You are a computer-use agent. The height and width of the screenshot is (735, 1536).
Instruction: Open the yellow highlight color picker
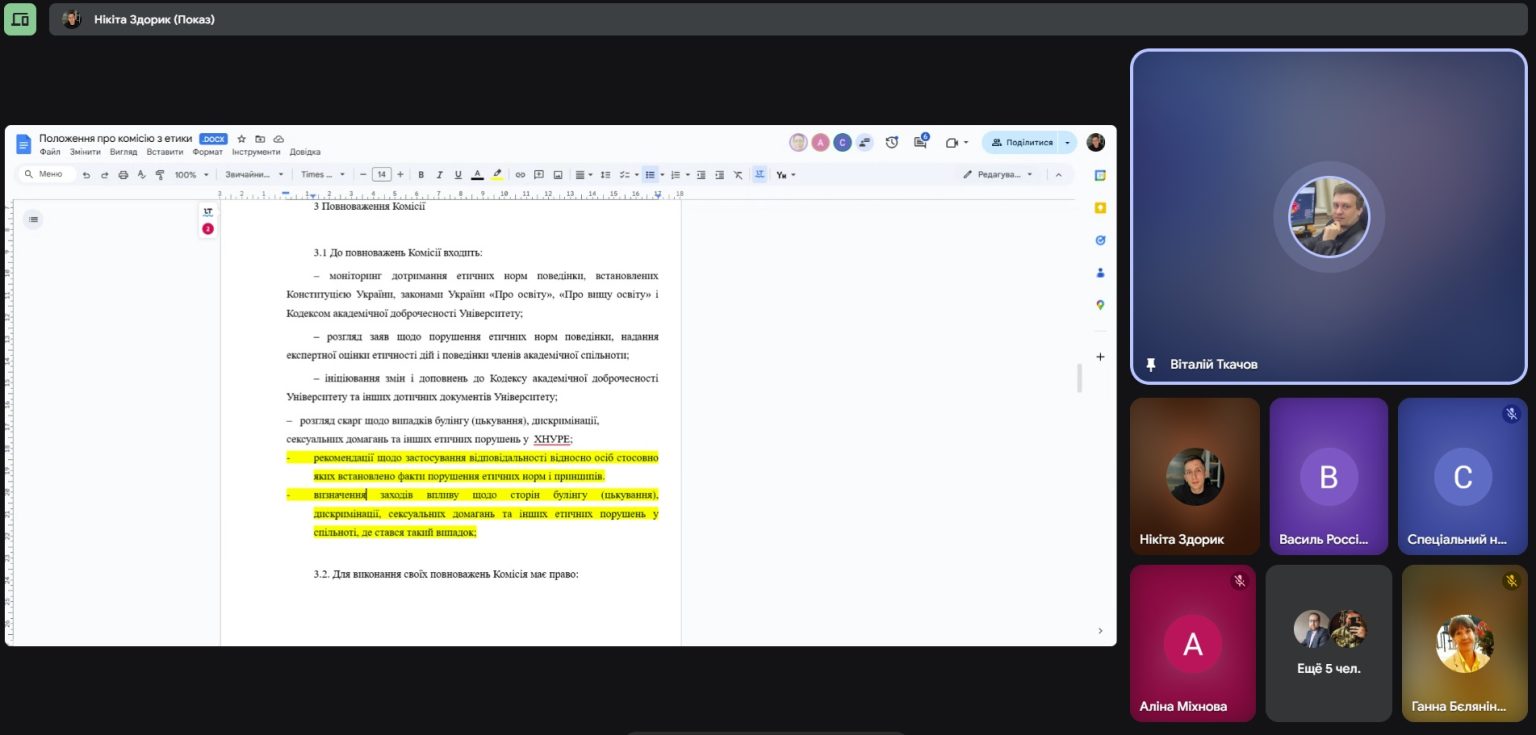pos(497,175)
